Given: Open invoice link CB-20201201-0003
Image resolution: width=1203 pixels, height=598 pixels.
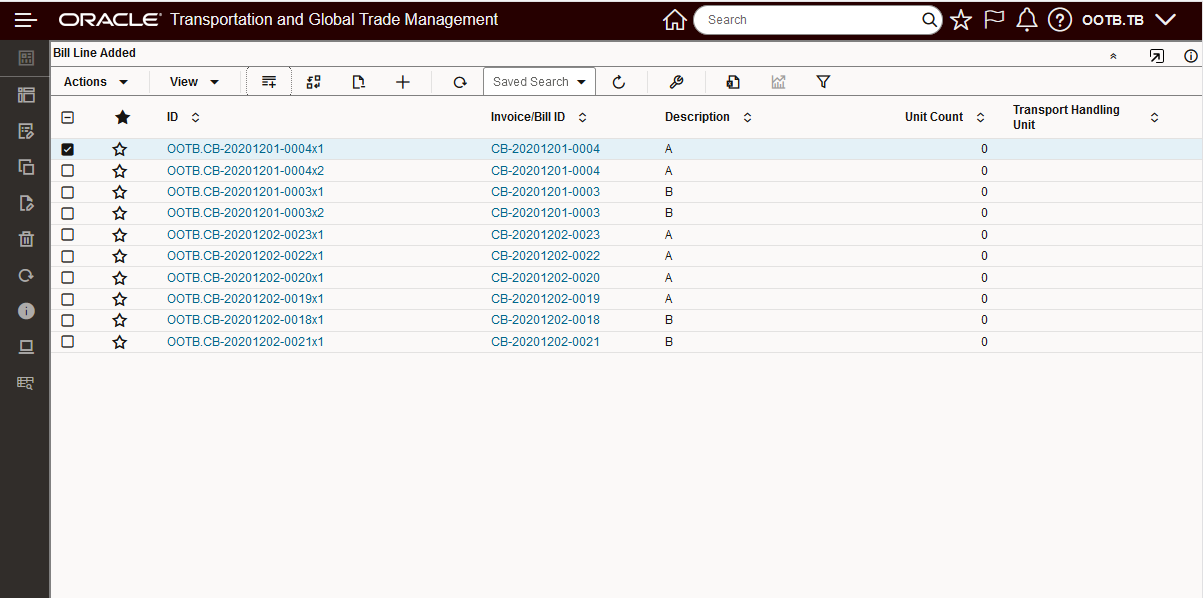Looking at the screenshot, I should [x=545, y=191].
